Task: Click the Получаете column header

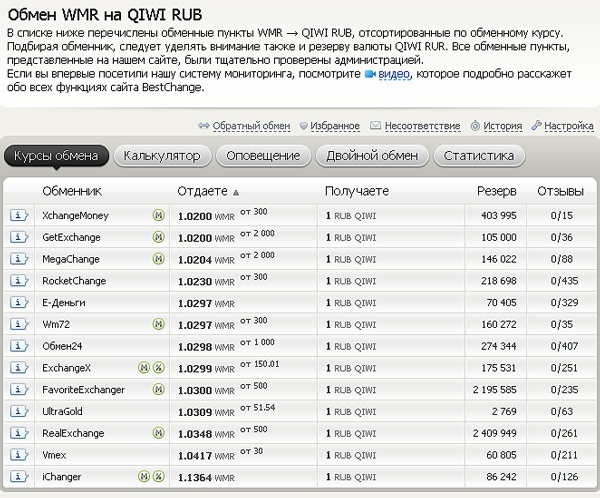Action: click(357, 191)
